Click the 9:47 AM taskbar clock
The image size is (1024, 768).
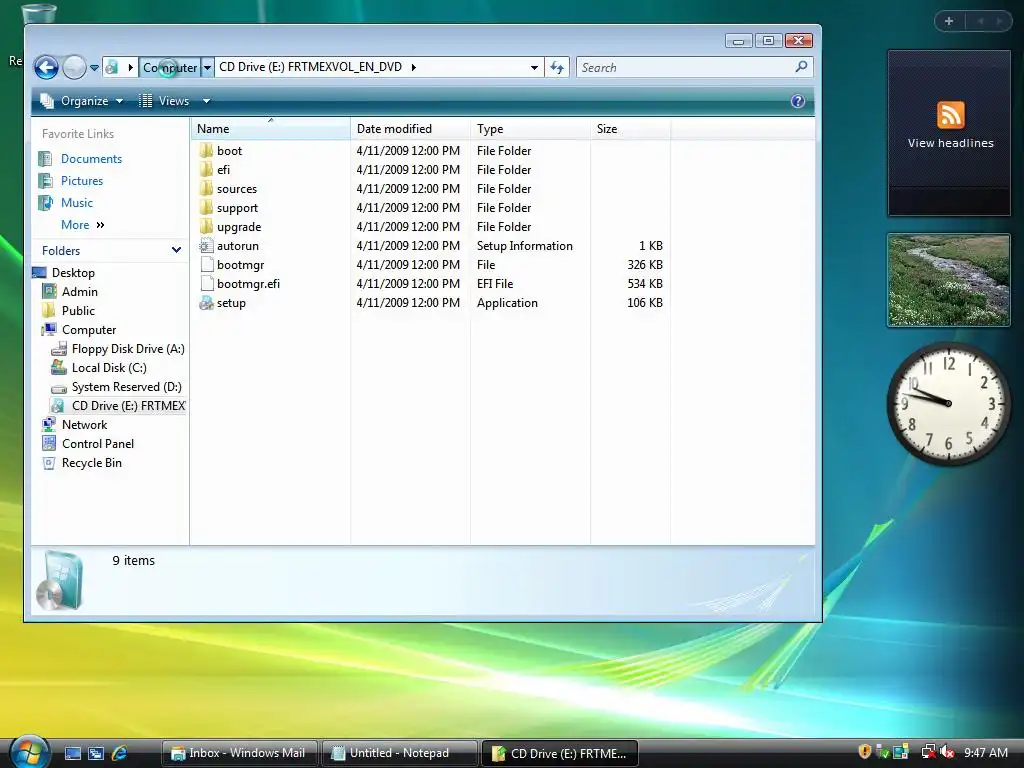986,752
